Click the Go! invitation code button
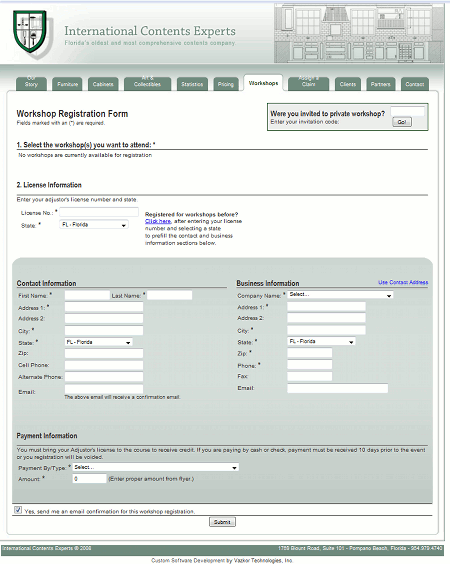450x564 pixels. tap(402, 122)
